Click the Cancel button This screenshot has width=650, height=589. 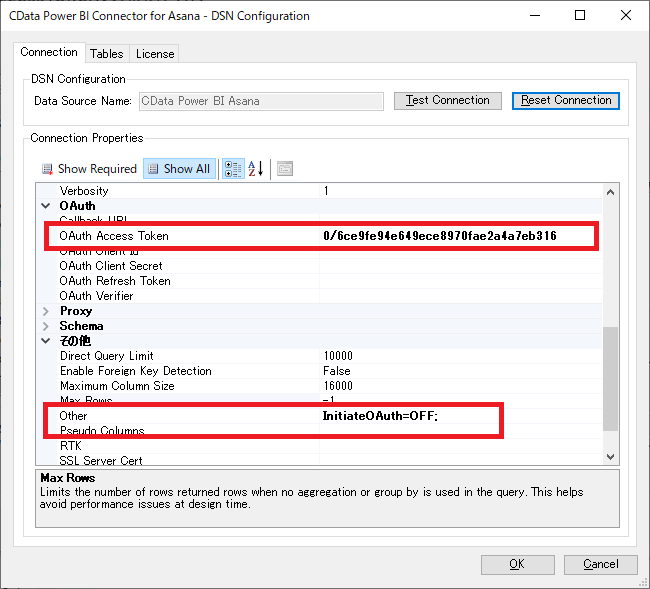[600, 564]
